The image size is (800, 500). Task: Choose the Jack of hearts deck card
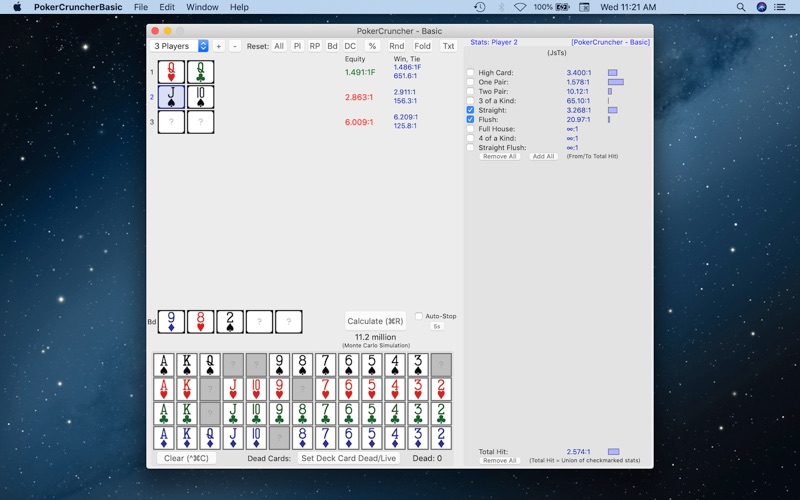pos(233,389)
